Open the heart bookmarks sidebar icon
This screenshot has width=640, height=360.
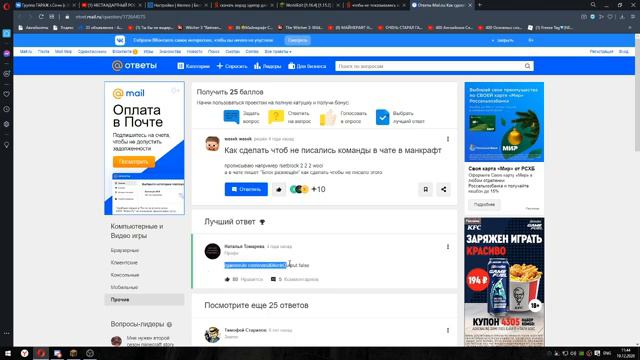click(x=7, y=94)
